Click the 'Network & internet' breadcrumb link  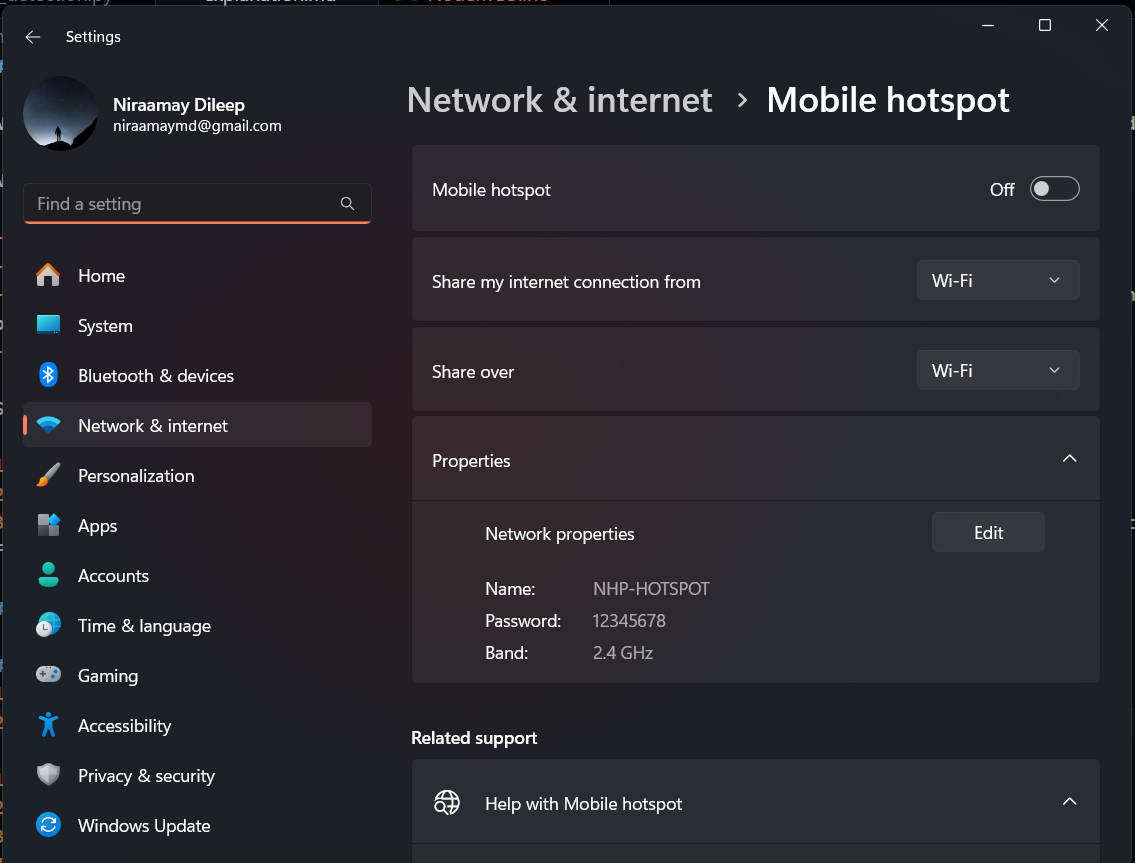(560, 100)
